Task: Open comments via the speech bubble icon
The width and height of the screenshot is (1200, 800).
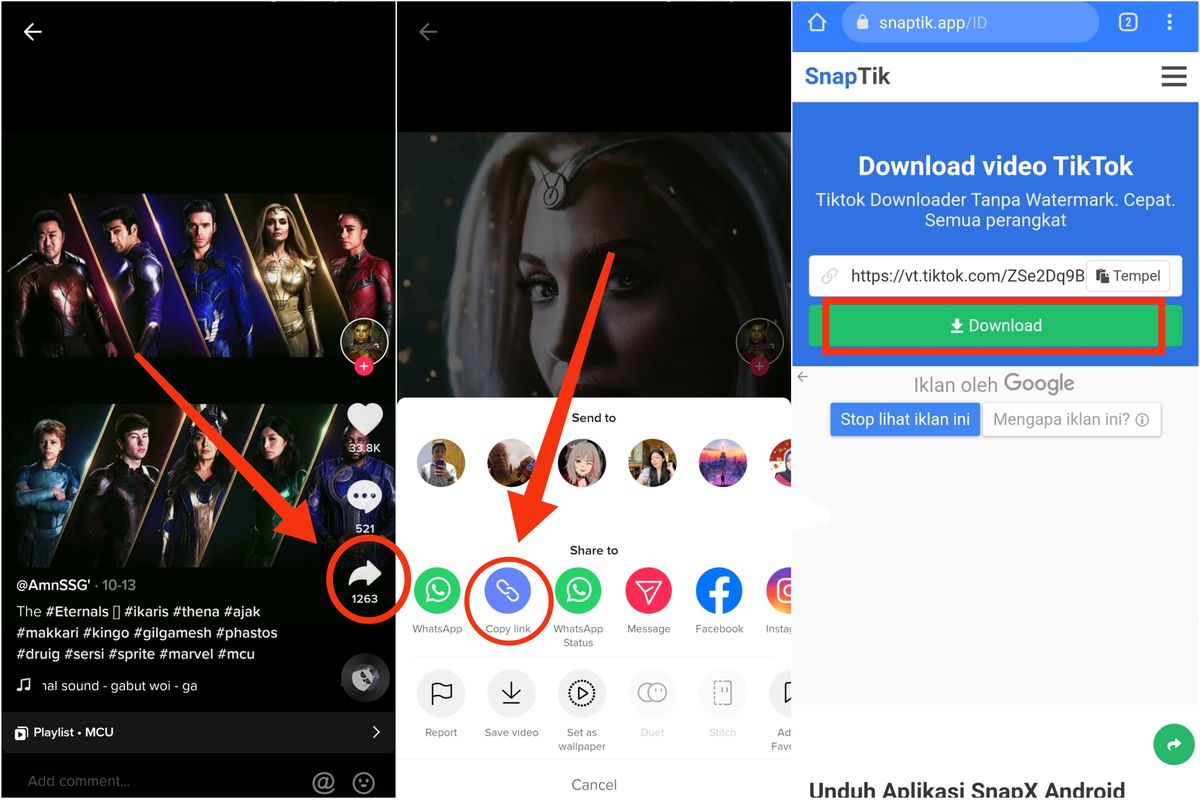Action: [364, 497]
